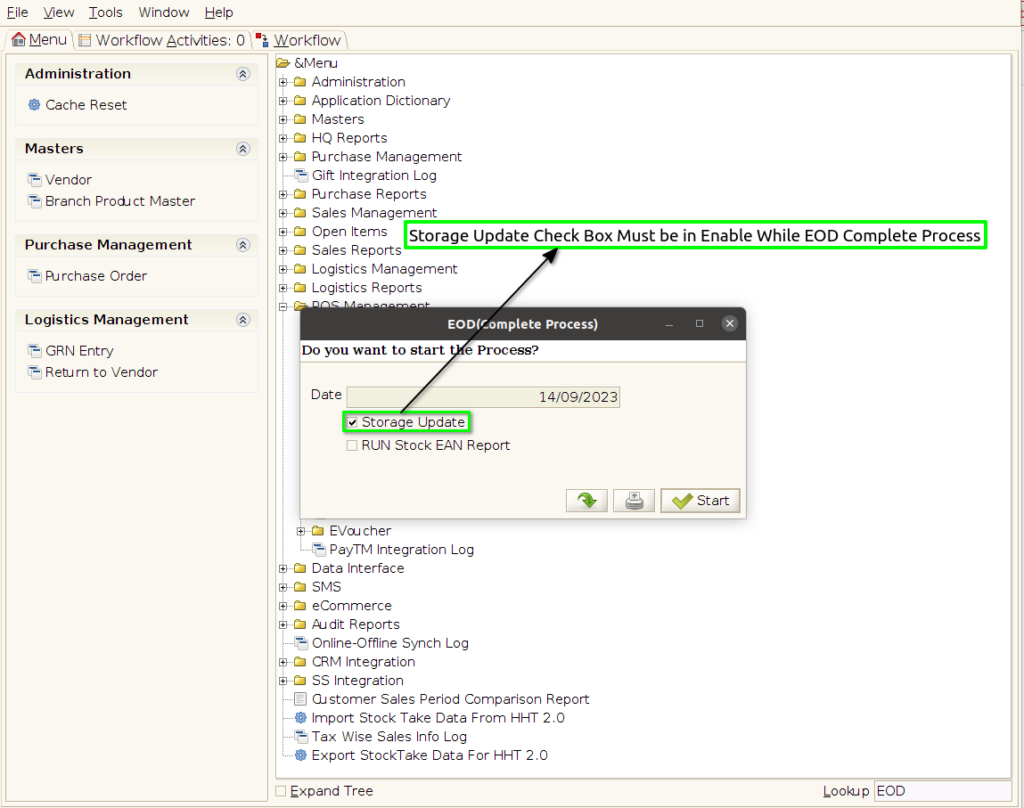Click the EVoucher folder icon
The width and height of the screenshot is (1024, 808).
317,530
